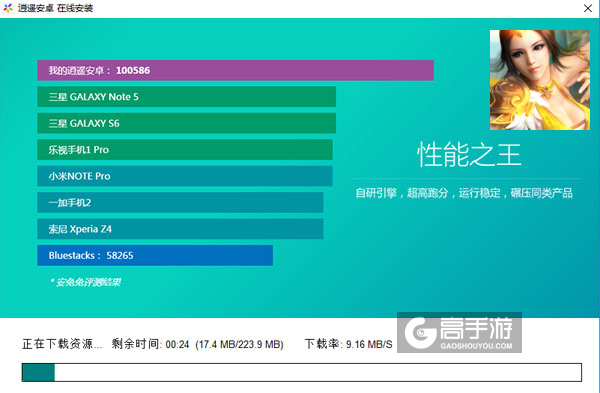The height and width of the screenshot is (393, 600).
Task: Close the online installer window
Action: coord(588,8)
